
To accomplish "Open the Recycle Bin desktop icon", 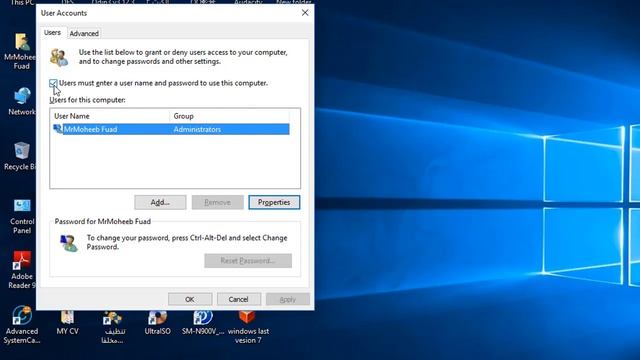I will 20,156.
